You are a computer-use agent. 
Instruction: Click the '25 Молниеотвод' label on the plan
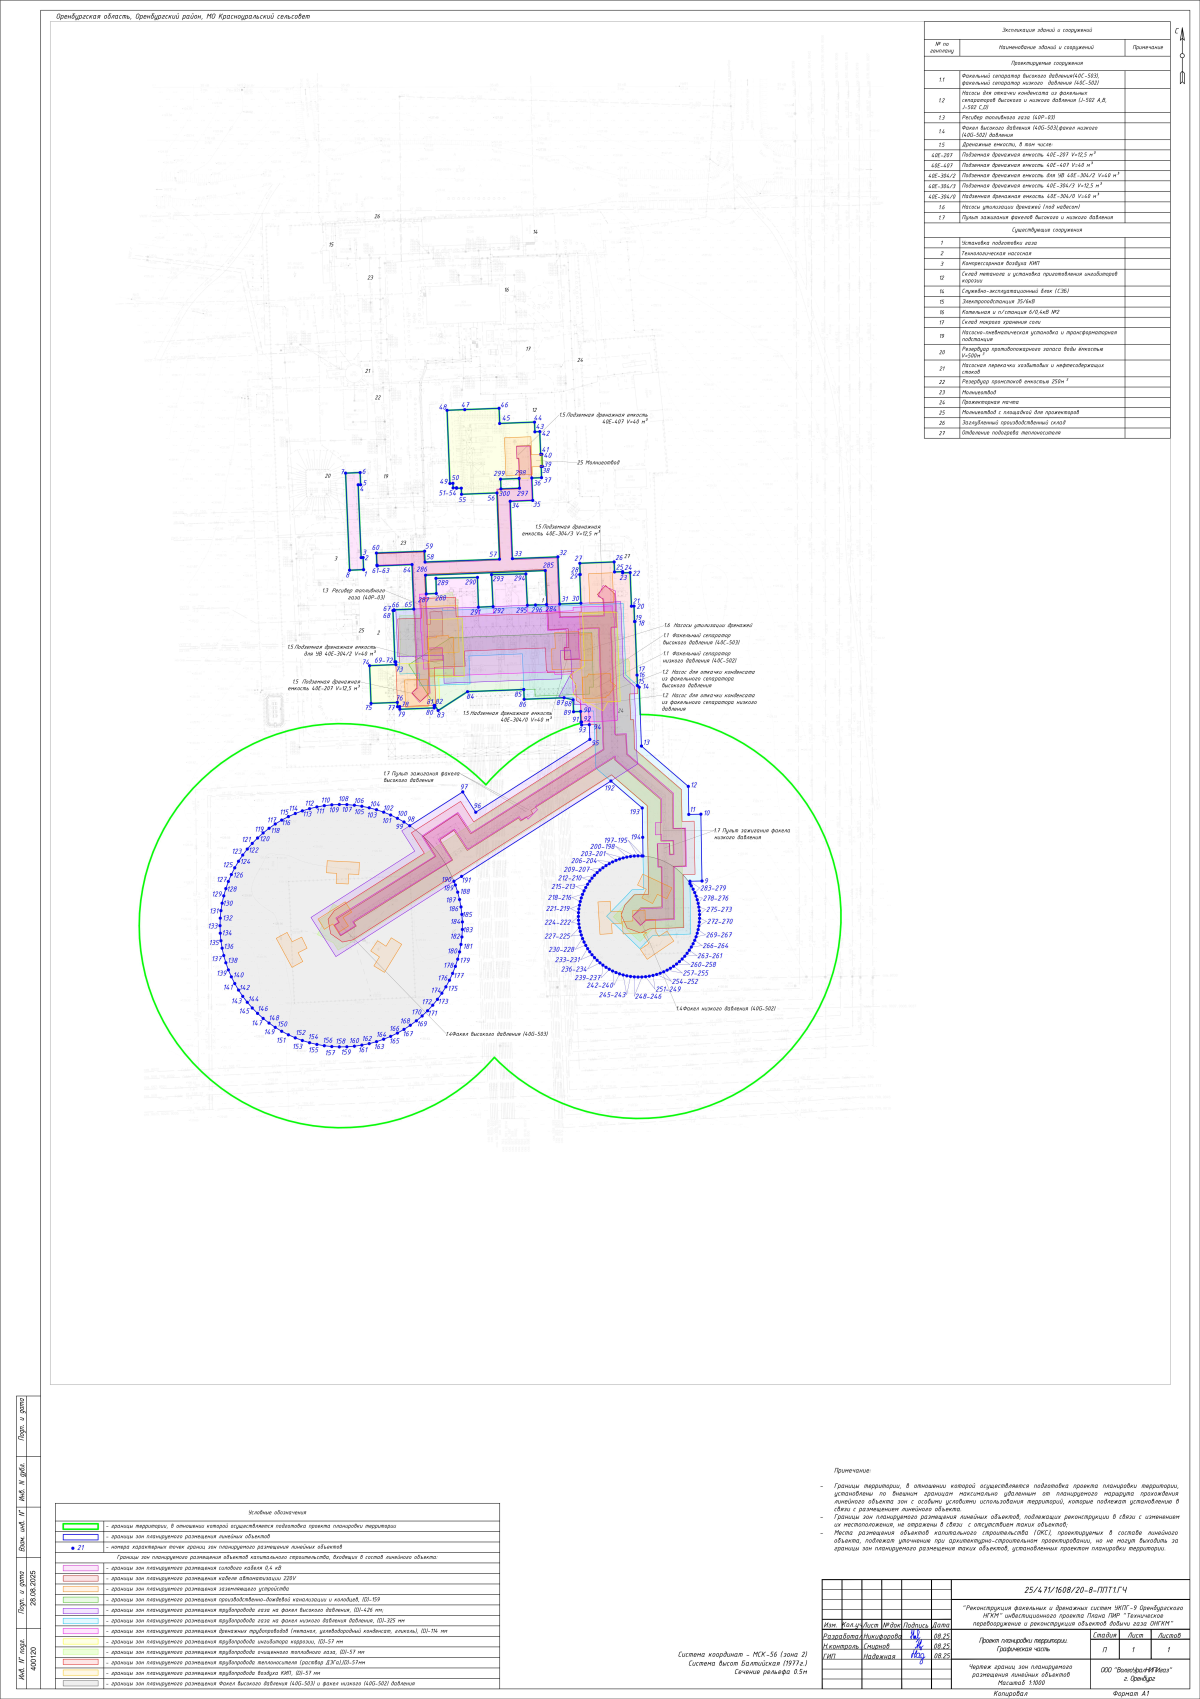[x=598, y=463]
